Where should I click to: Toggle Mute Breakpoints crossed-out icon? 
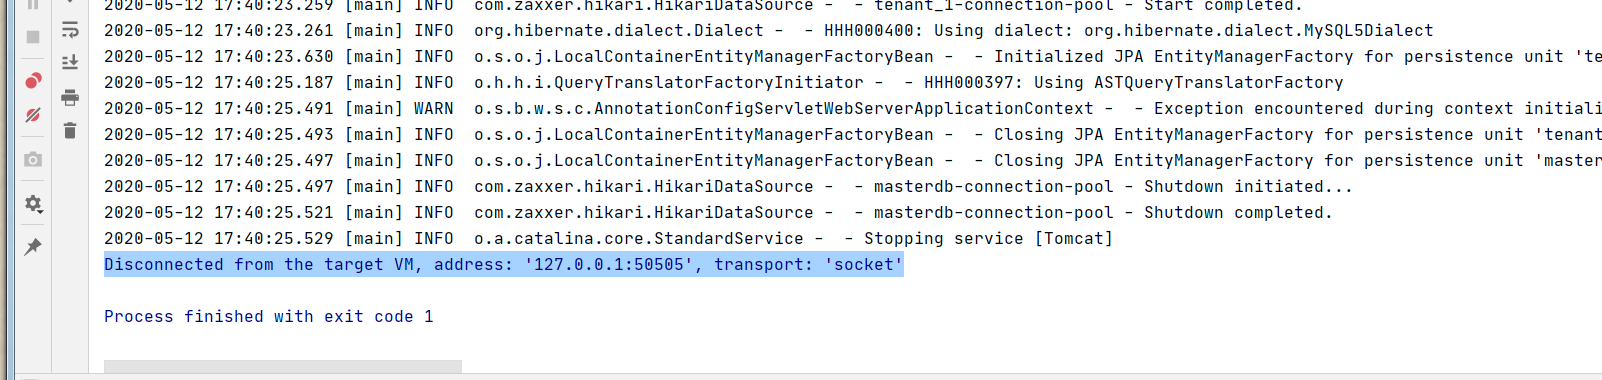pos(33,115)
